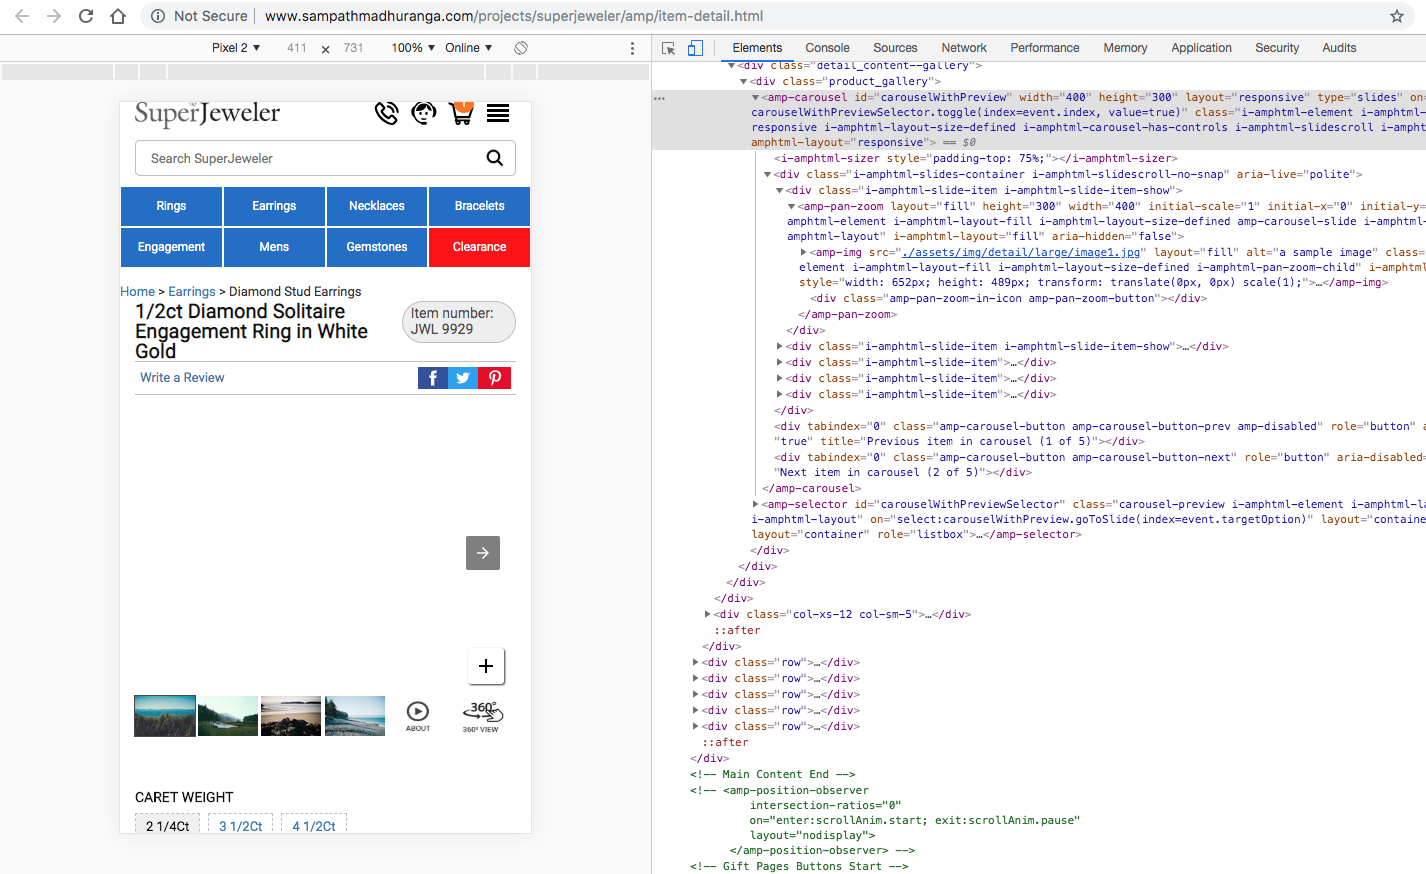This screenshot has width=1426, height=874.
Task: Open the Network tab
Action: [x=963, y=47]
